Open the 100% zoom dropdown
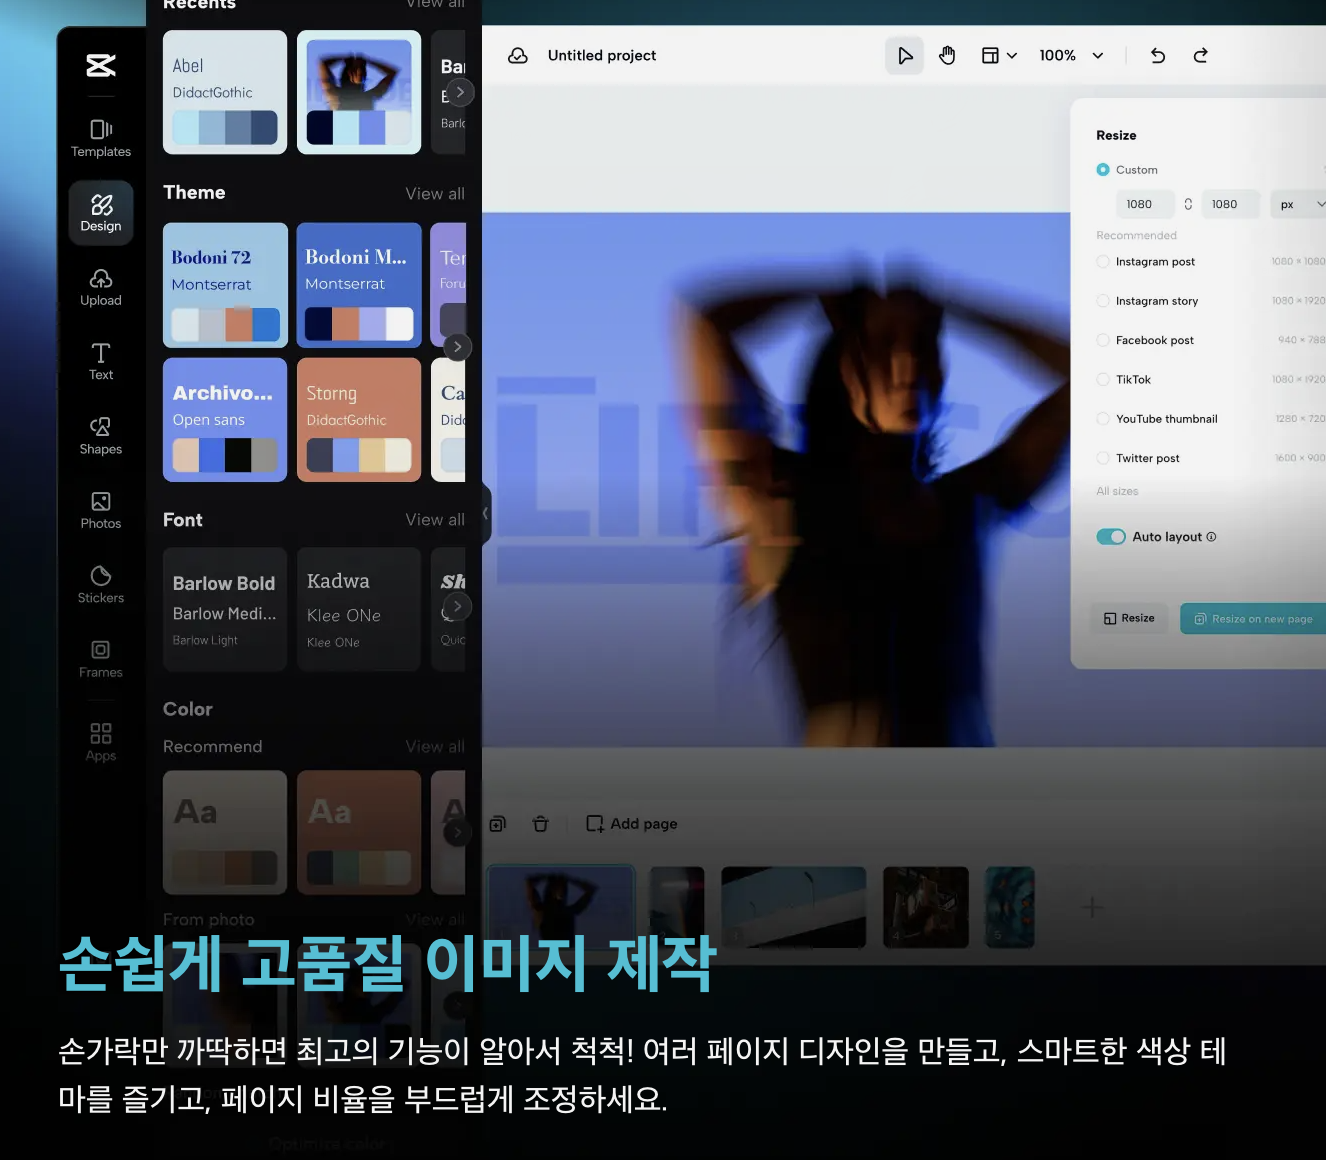Image resolution: width=1326 pixels, height=1160 pixels. (x=1072, y=56)
